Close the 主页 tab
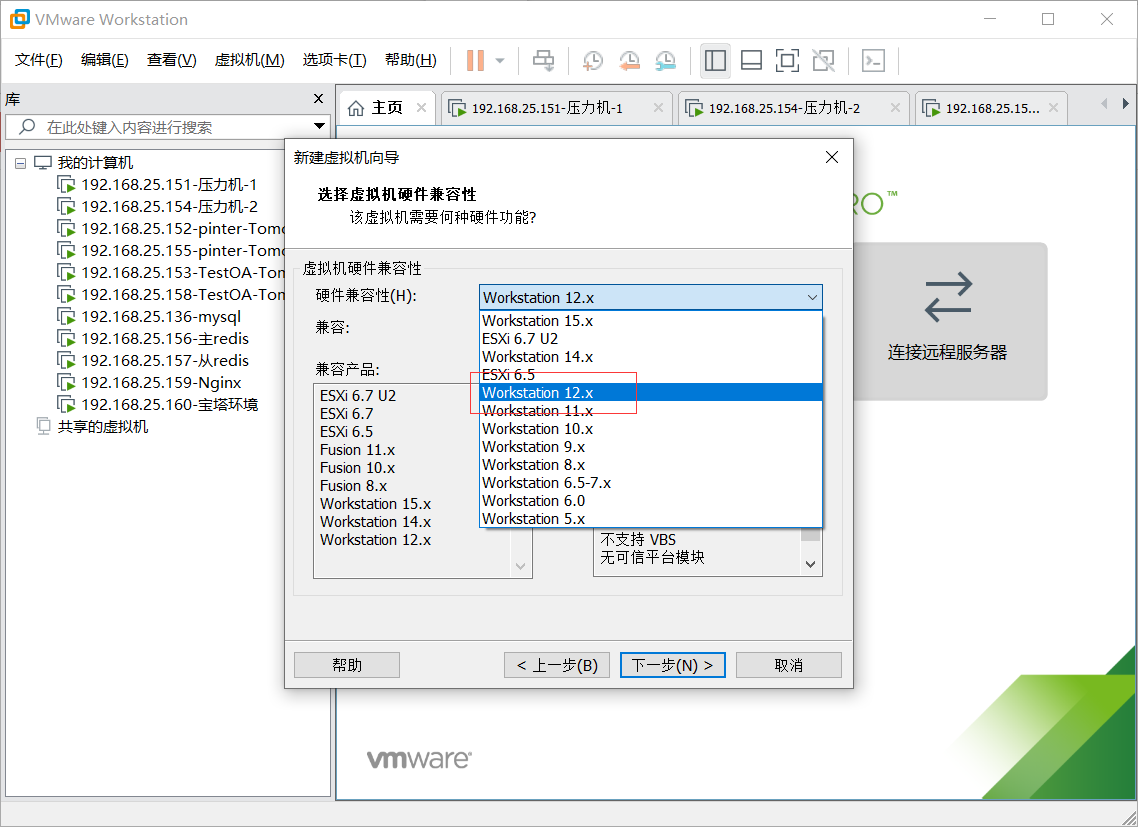The image size is (1138, 827). (421, 107)
